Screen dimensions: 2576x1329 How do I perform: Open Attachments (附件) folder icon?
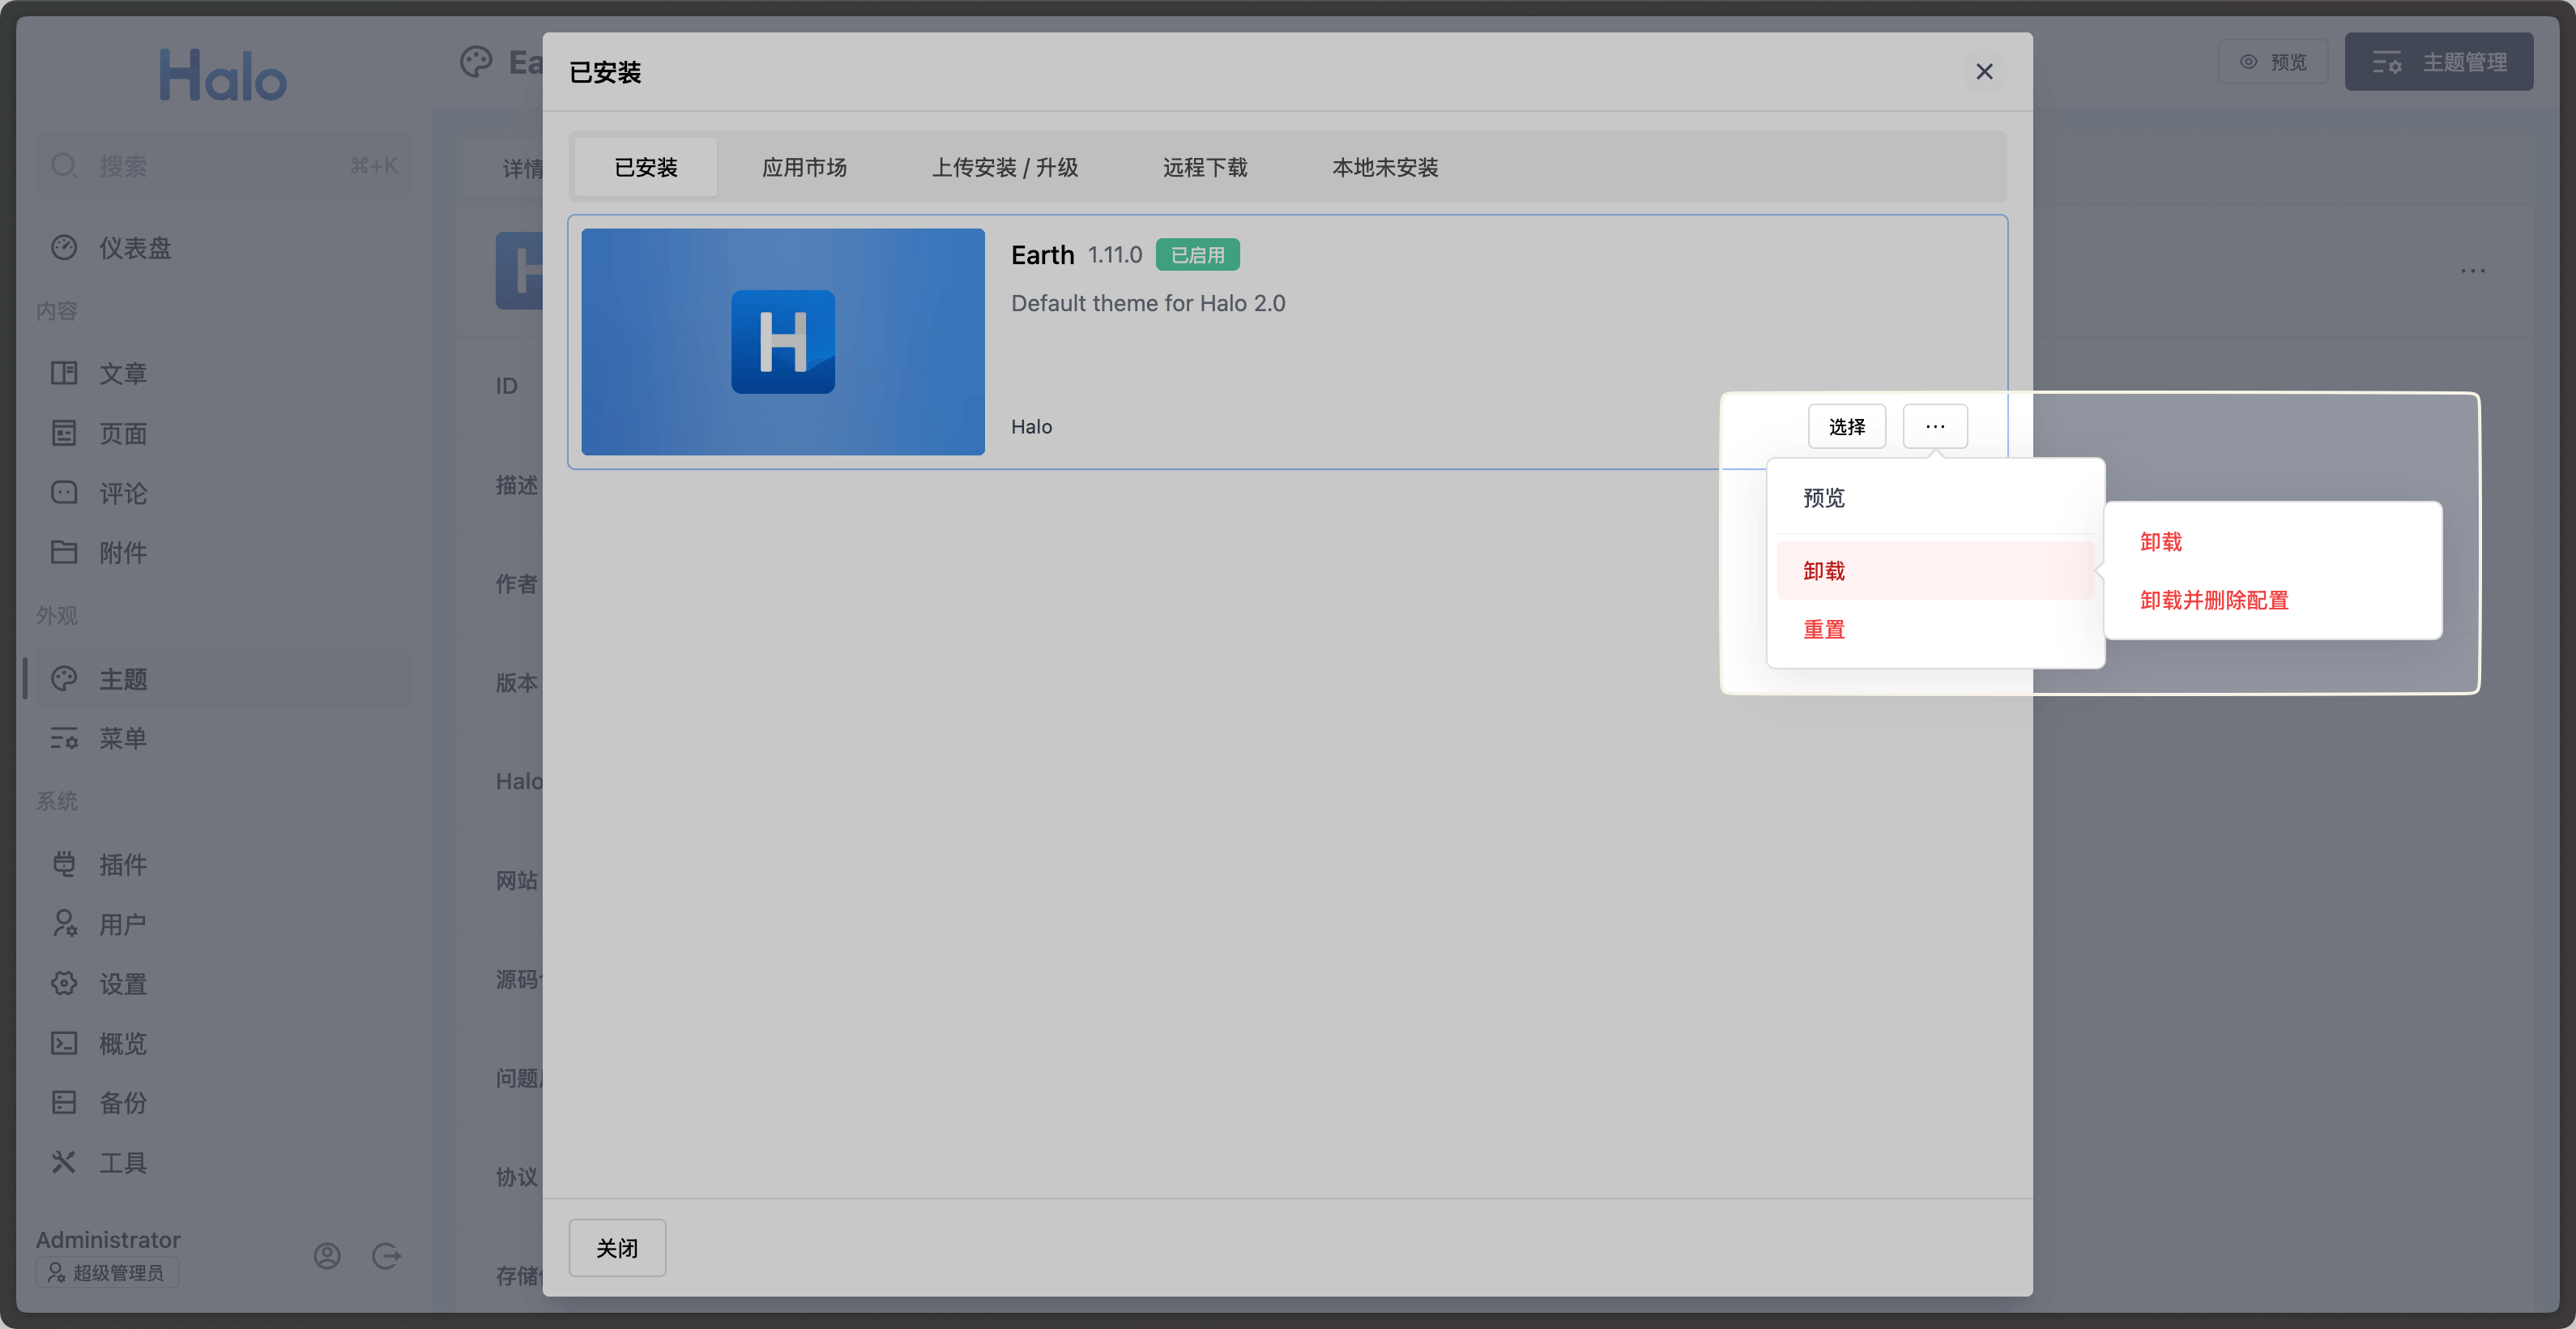point(64,552)
